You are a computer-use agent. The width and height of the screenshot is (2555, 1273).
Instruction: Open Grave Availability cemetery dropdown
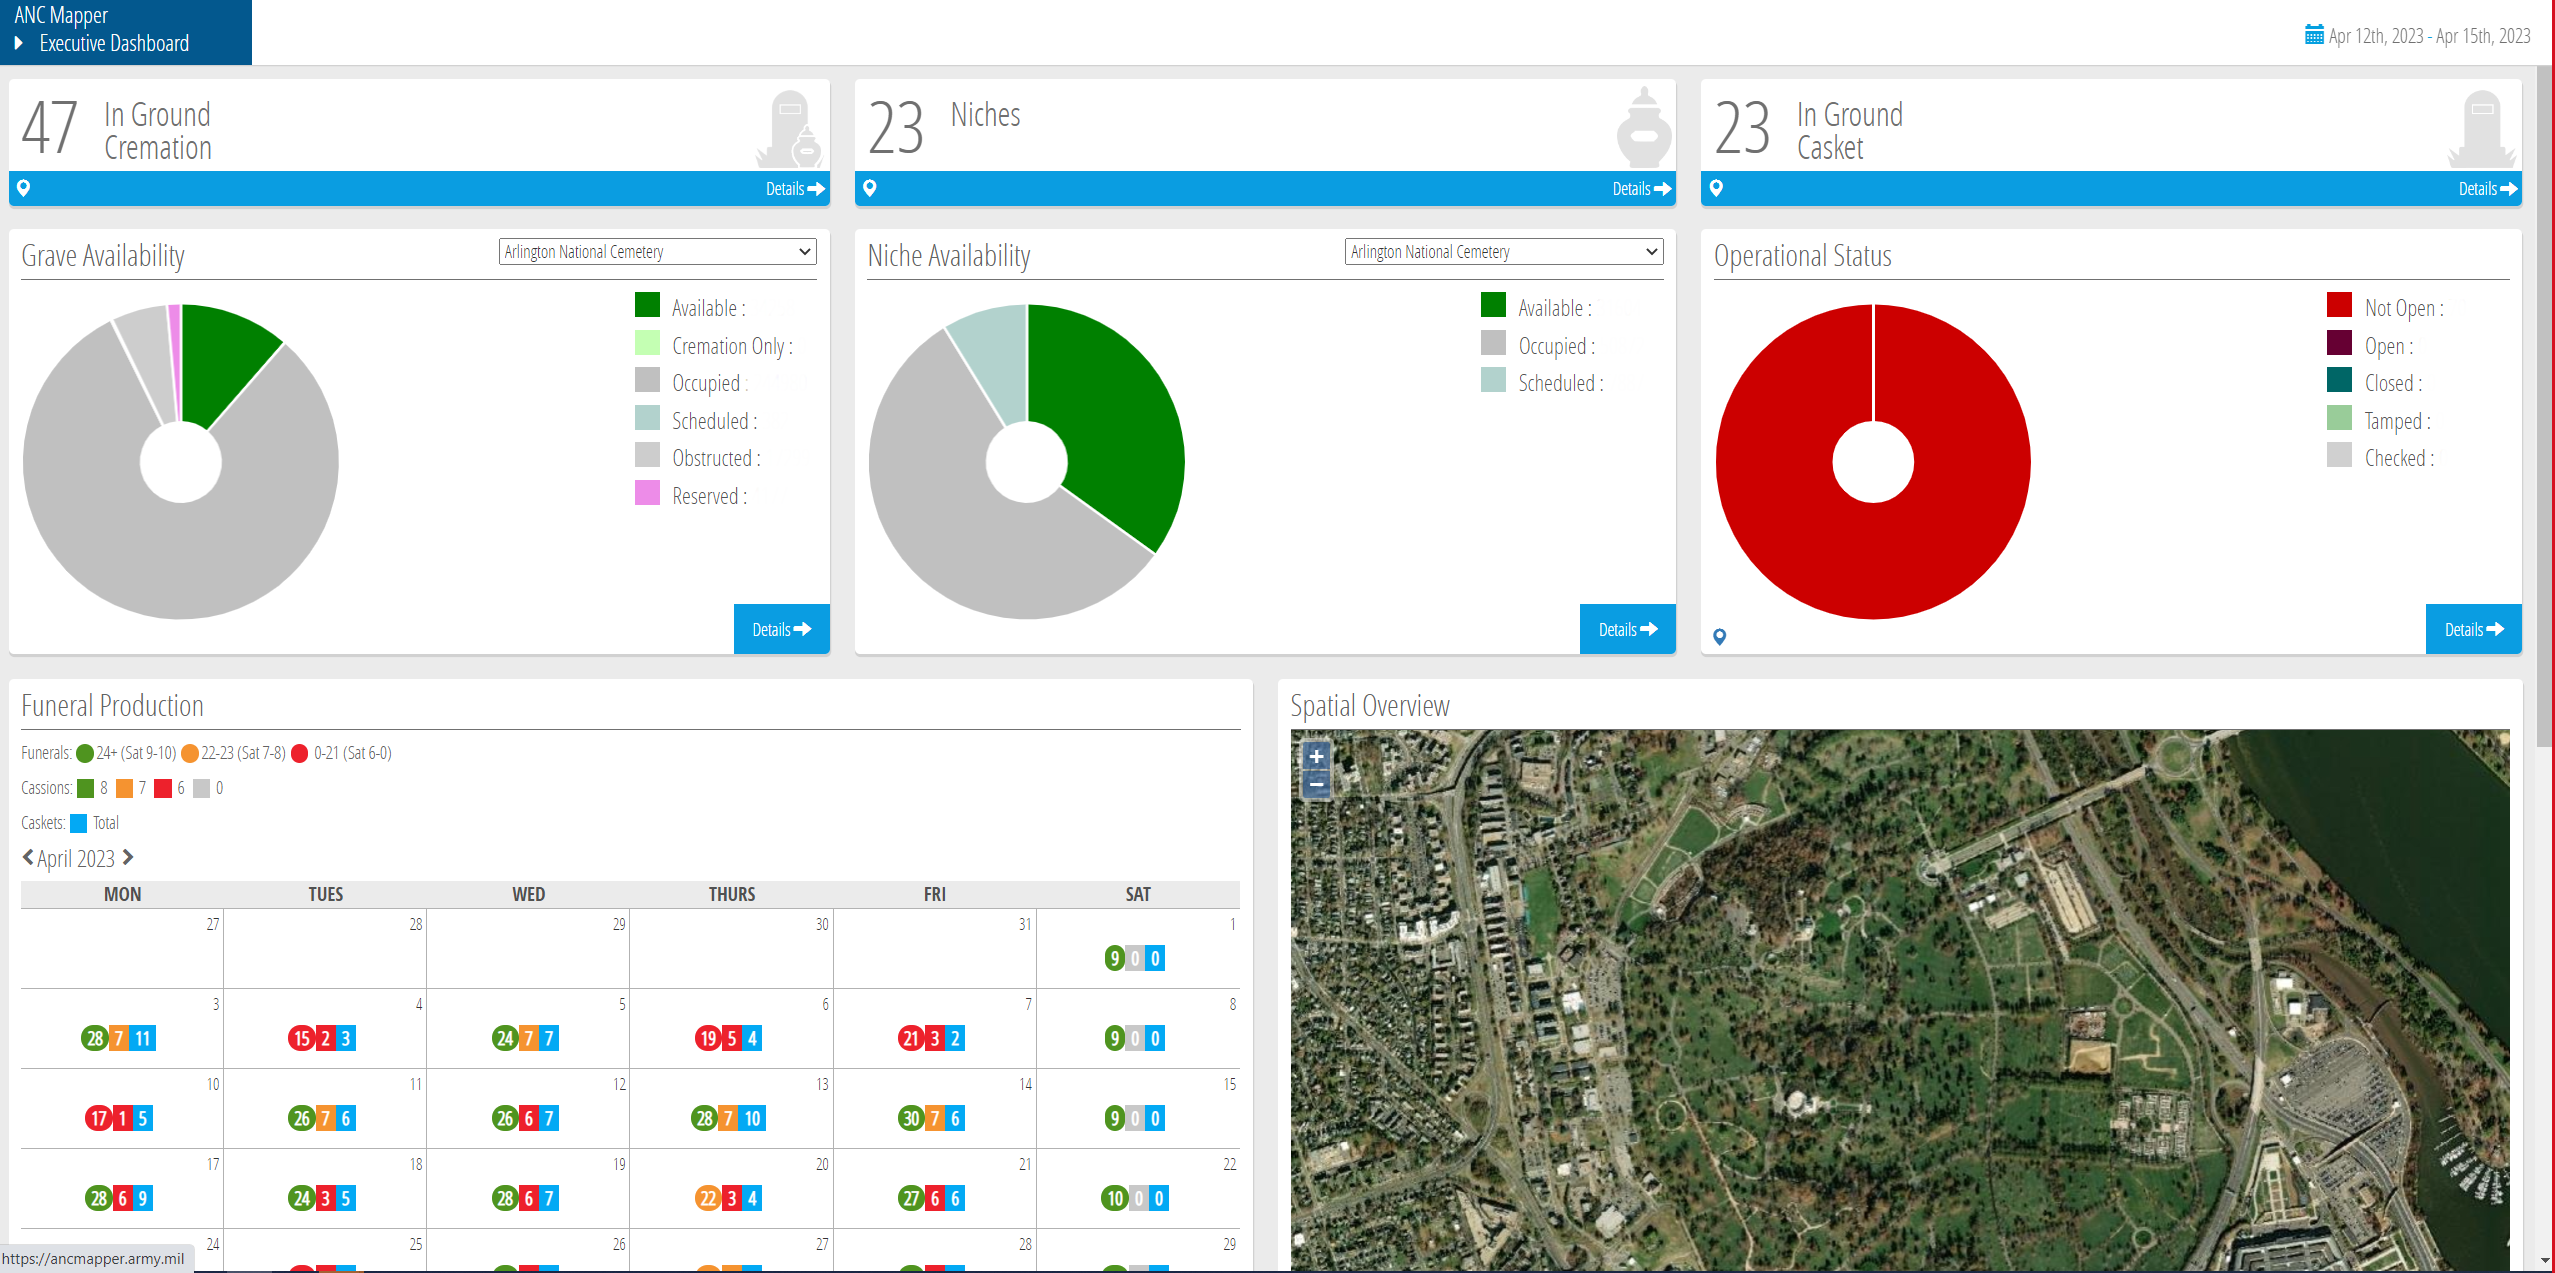point(658,251)
